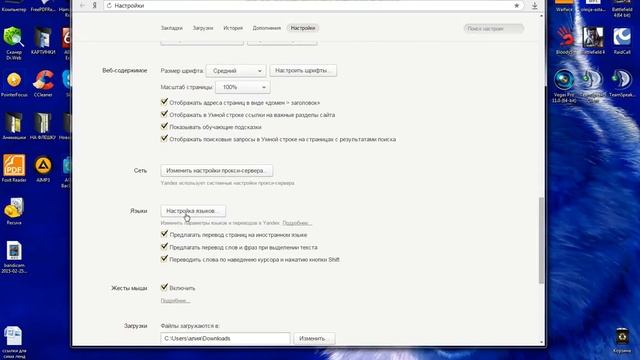Toggle 'Предлагать перевод слов и фраз' checkbox
This screenshot has height=360, width=640.
164,246
